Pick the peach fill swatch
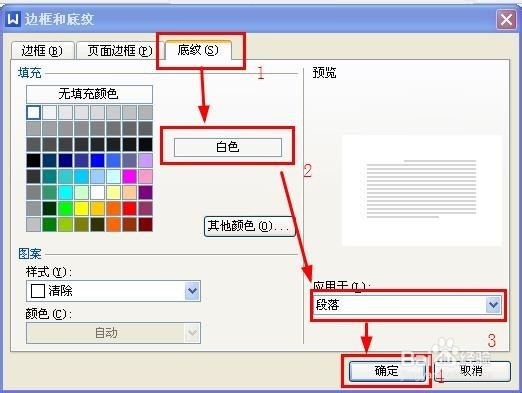The height and width of the screenshot is (393, 522). point(129,193)
